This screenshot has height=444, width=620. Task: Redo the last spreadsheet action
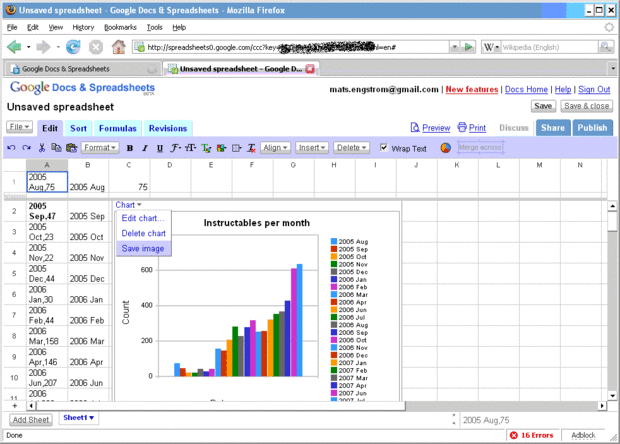click(x=26, y=148)
